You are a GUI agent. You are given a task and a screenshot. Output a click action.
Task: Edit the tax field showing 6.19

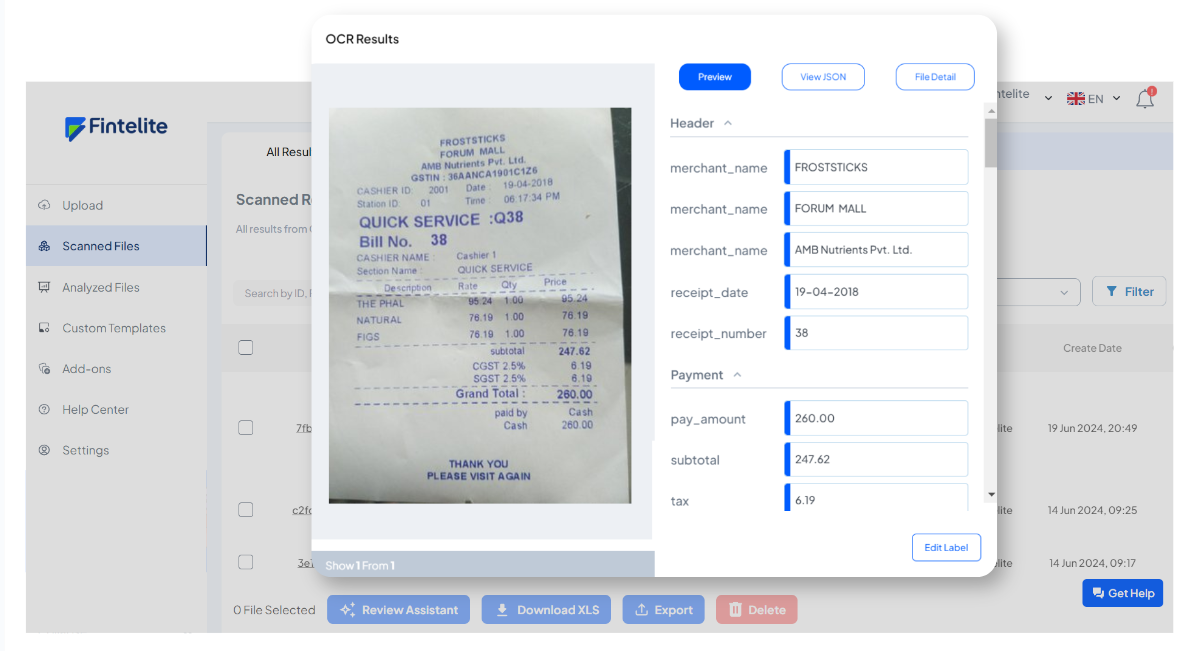876,498
